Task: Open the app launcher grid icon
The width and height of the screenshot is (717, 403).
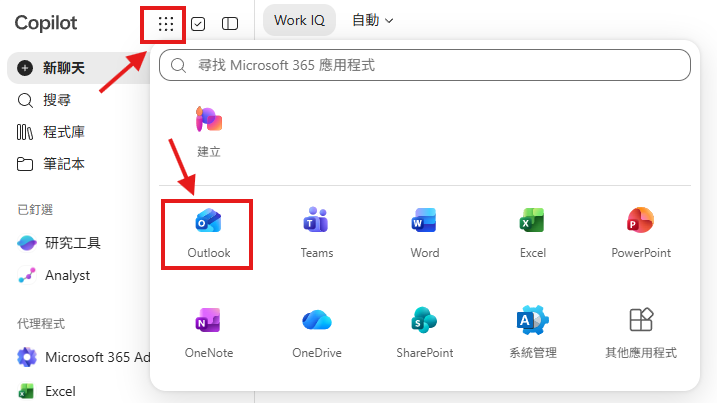Action: pos(166,24)
